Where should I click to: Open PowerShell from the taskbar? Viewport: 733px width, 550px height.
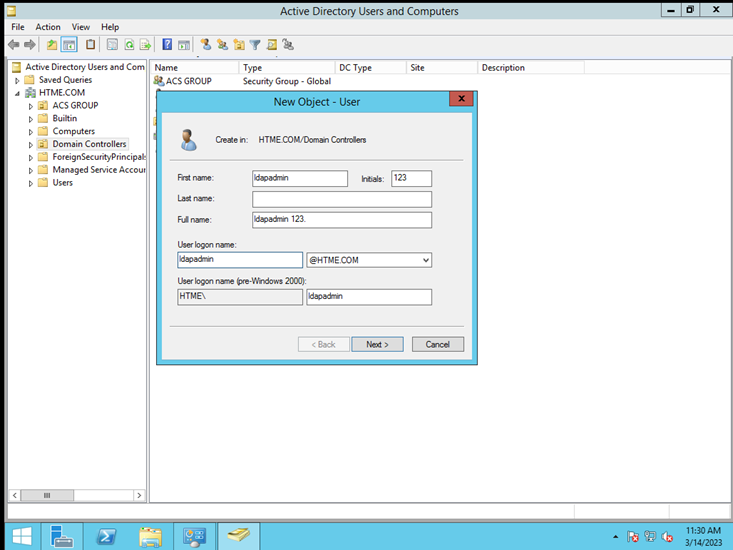point(106,536)
